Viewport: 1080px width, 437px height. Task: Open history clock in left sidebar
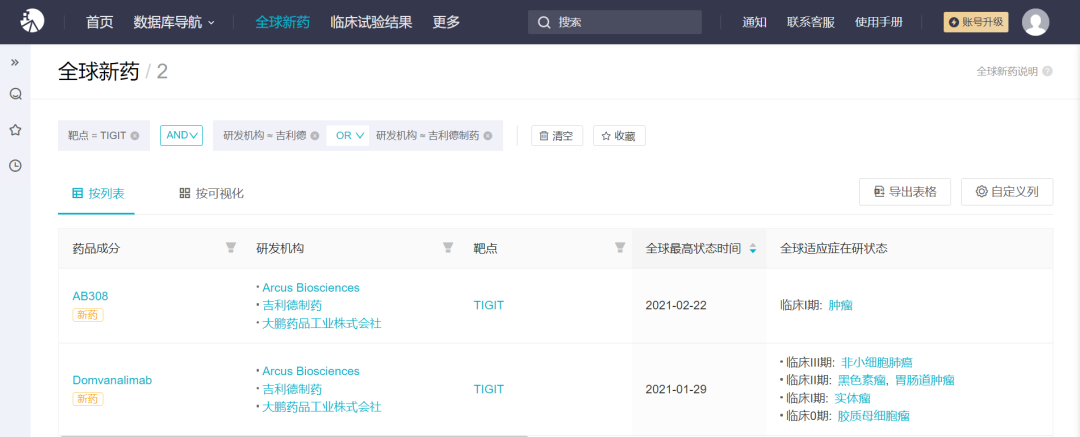[15, 165]
